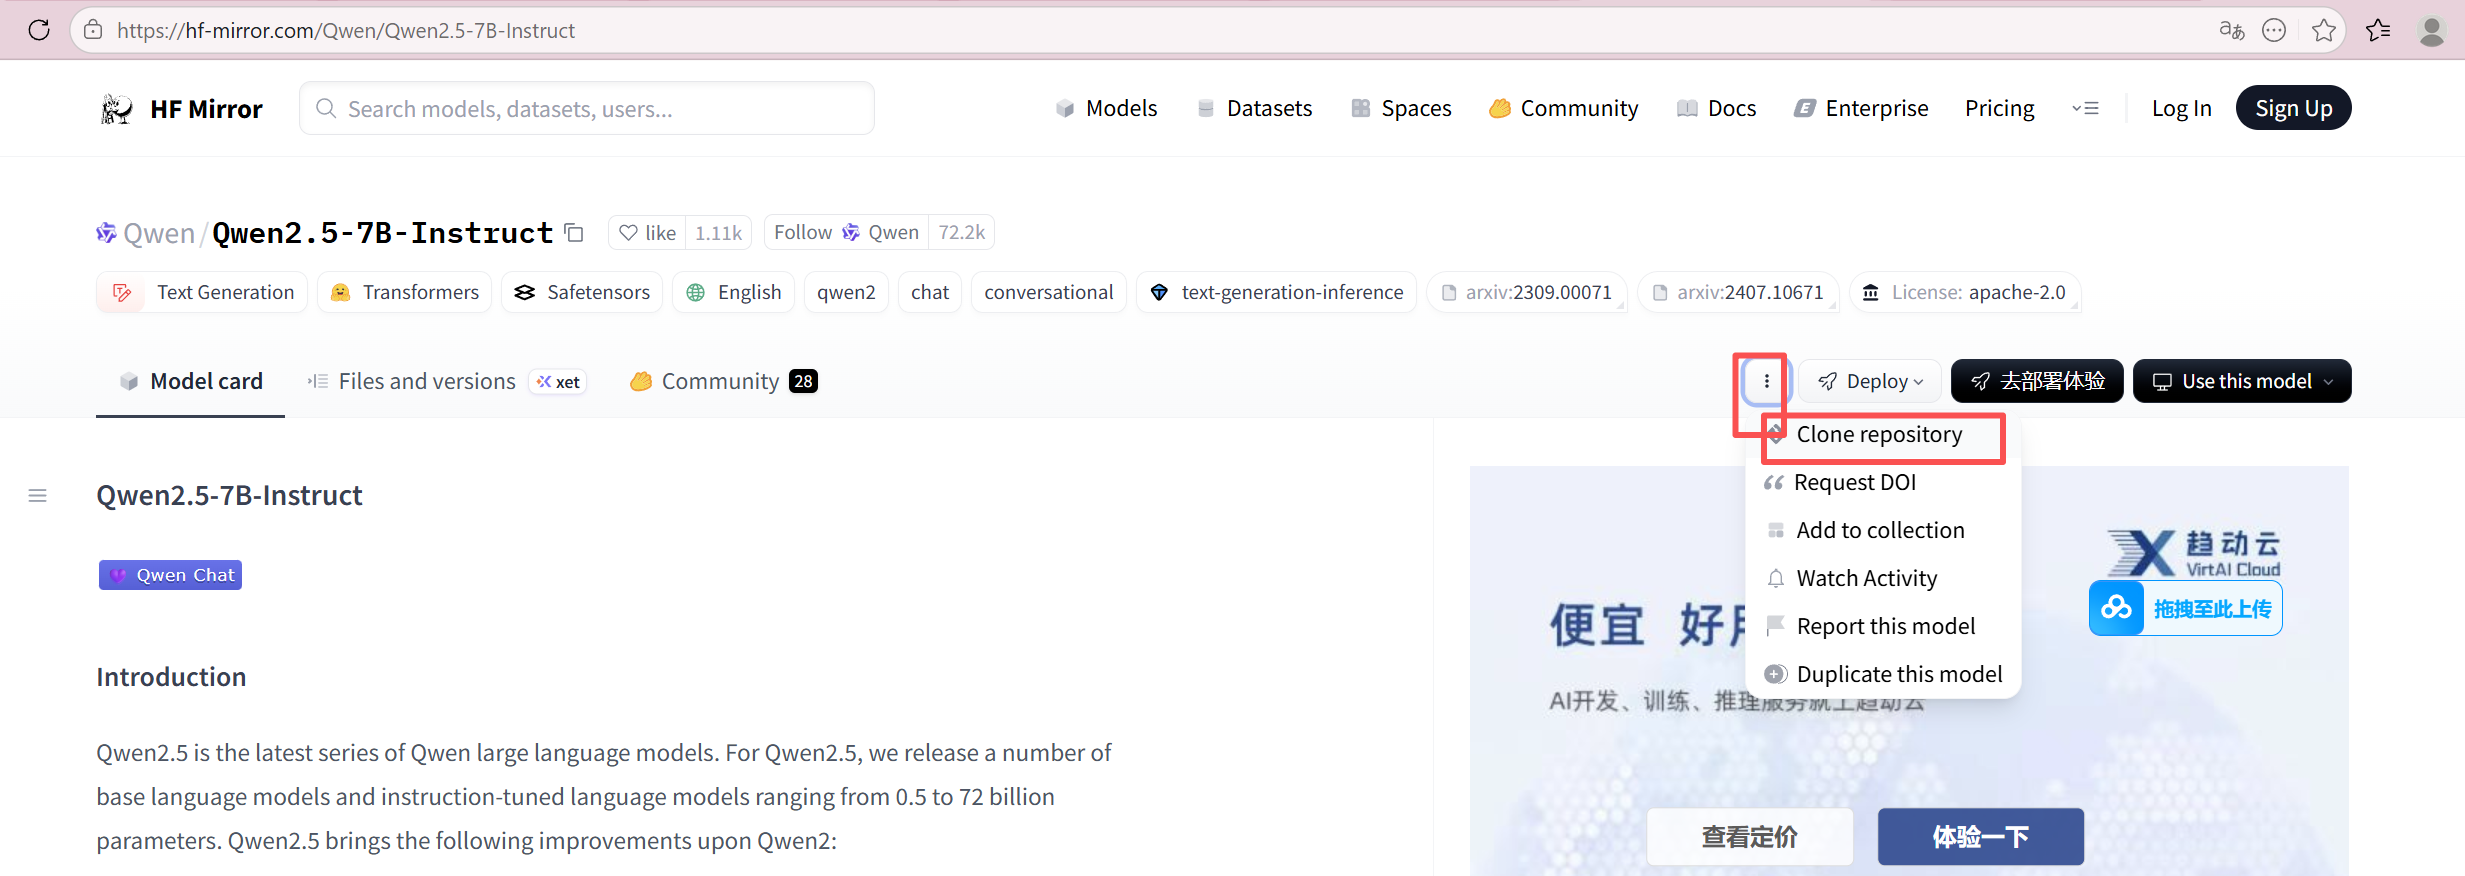
Task: Follow the Qwen organization
Action: [x=846, y=233]
